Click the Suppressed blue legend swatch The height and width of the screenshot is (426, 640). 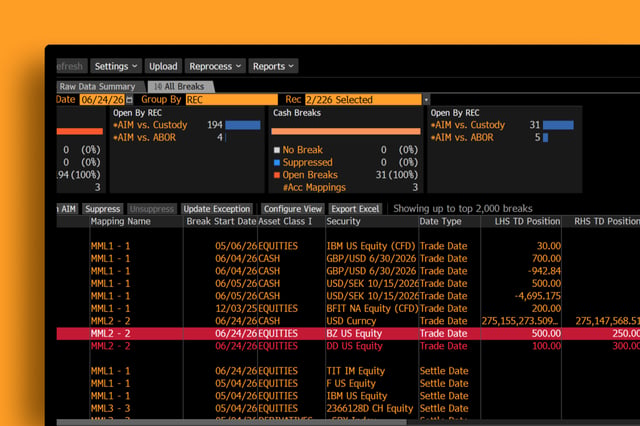click(277, 162)
